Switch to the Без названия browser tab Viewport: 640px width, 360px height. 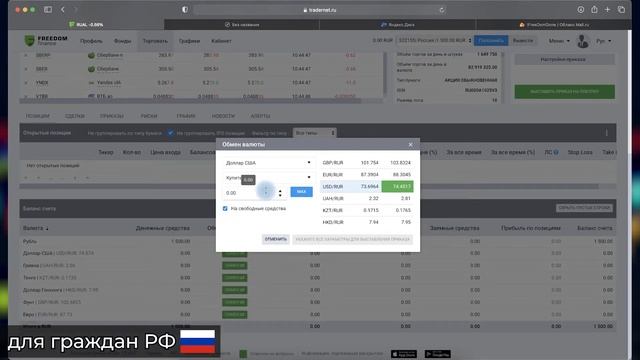coord(242,24)
